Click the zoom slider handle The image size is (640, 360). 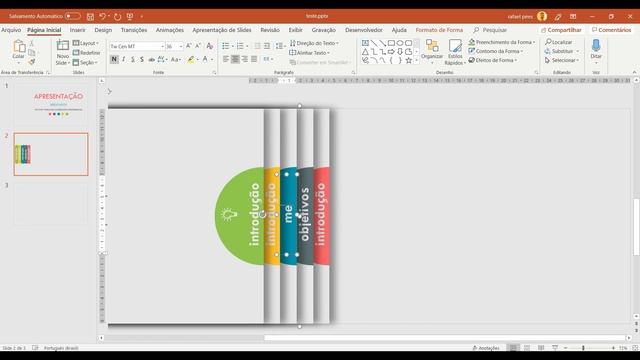[x=583, y=348]
